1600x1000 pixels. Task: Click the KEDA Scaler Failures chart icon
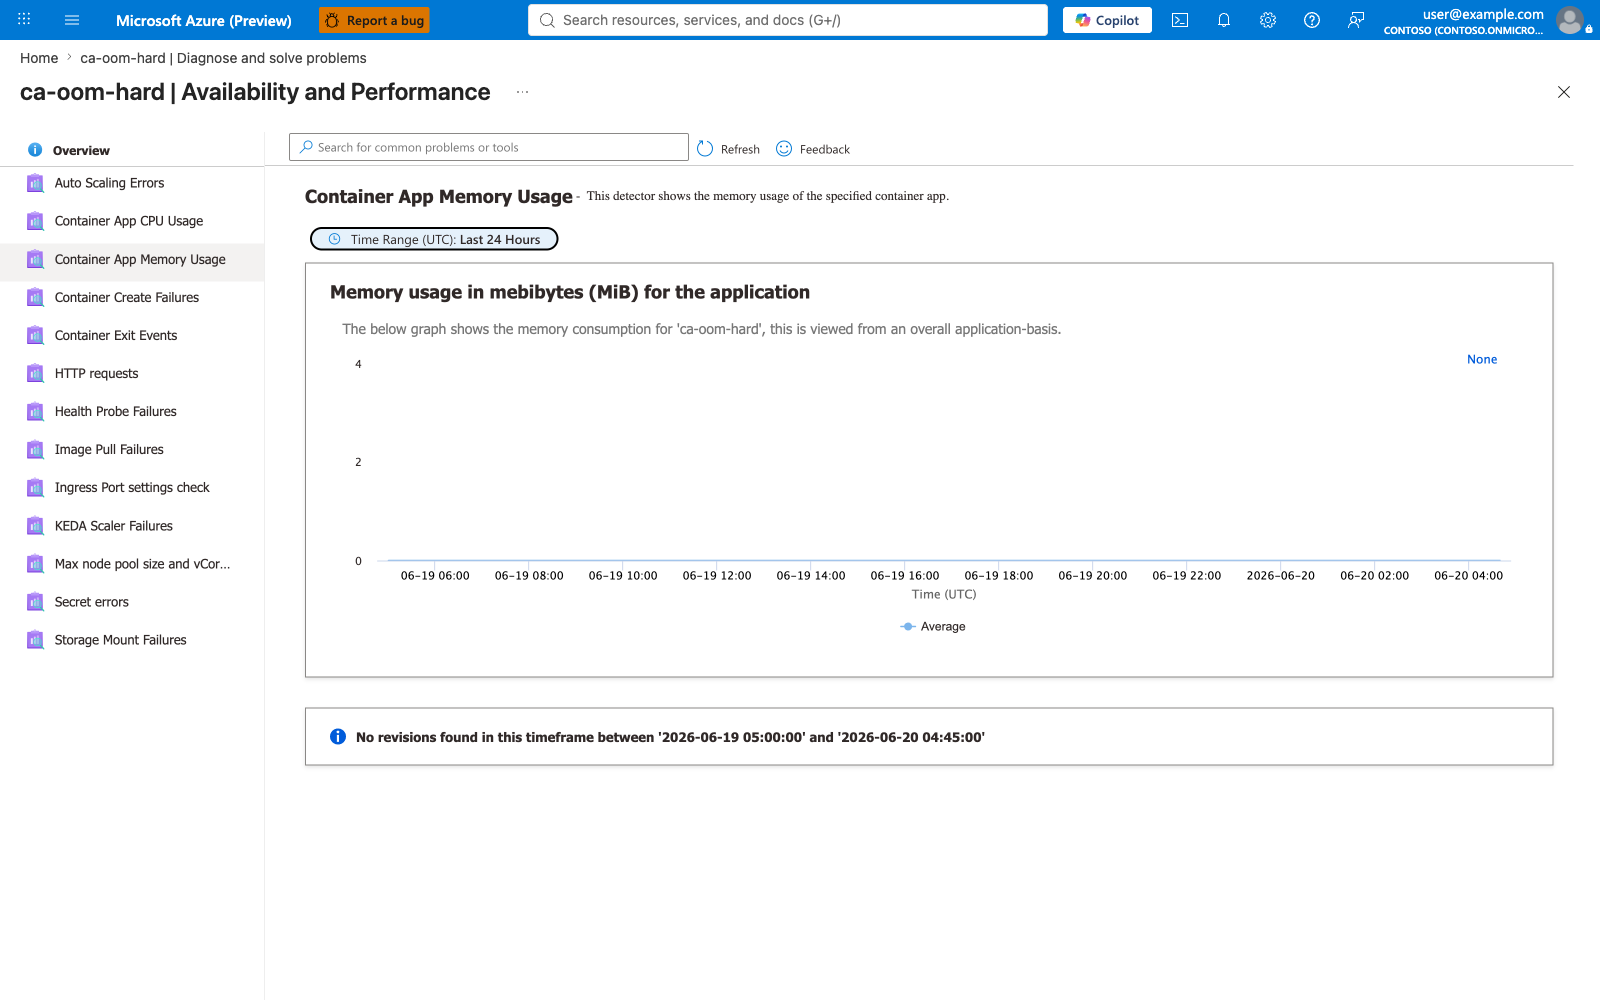[x=35, y=525]
